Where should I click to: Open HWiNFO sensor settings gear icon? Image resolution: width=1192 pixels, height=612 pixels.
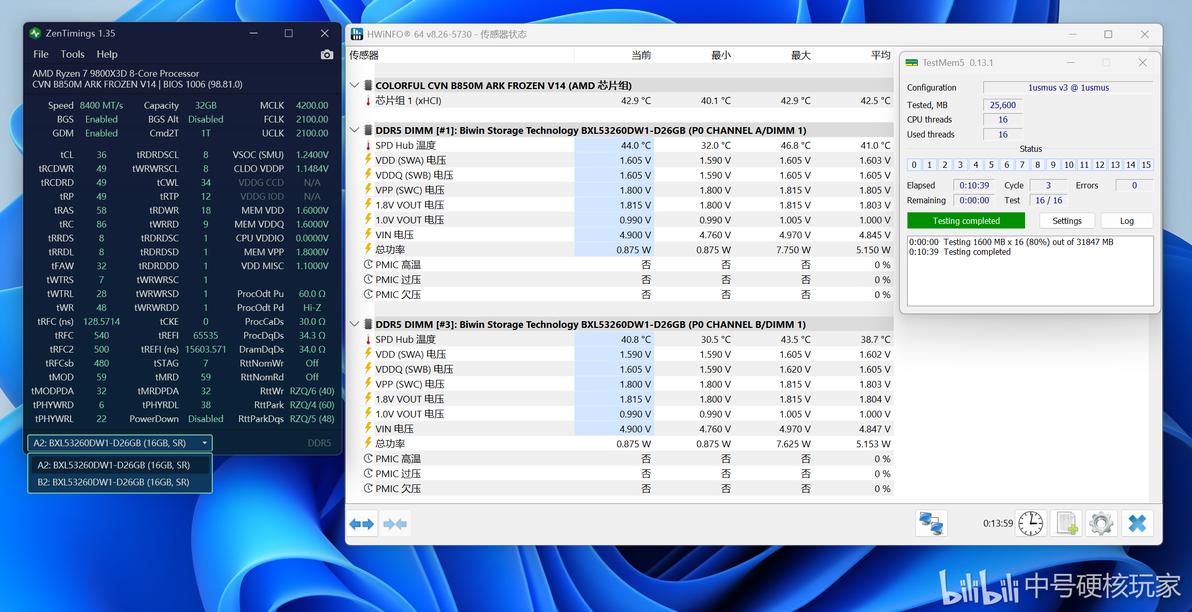click(1102, 523)
